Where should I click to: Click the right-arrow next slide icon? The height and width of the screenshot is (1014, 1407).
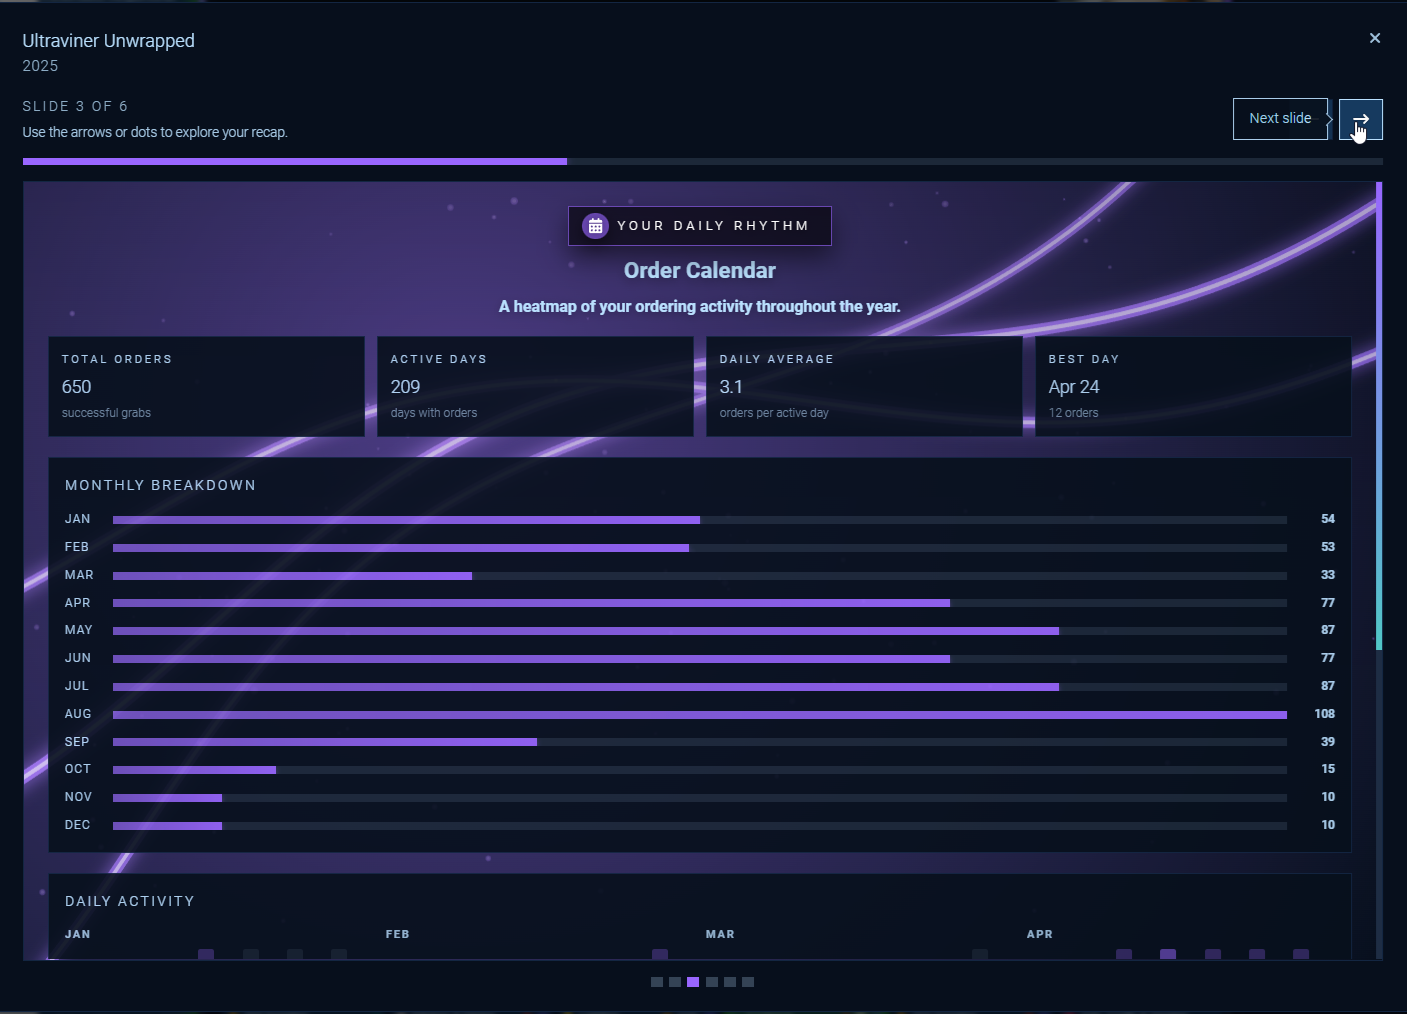coord(1360,119)
